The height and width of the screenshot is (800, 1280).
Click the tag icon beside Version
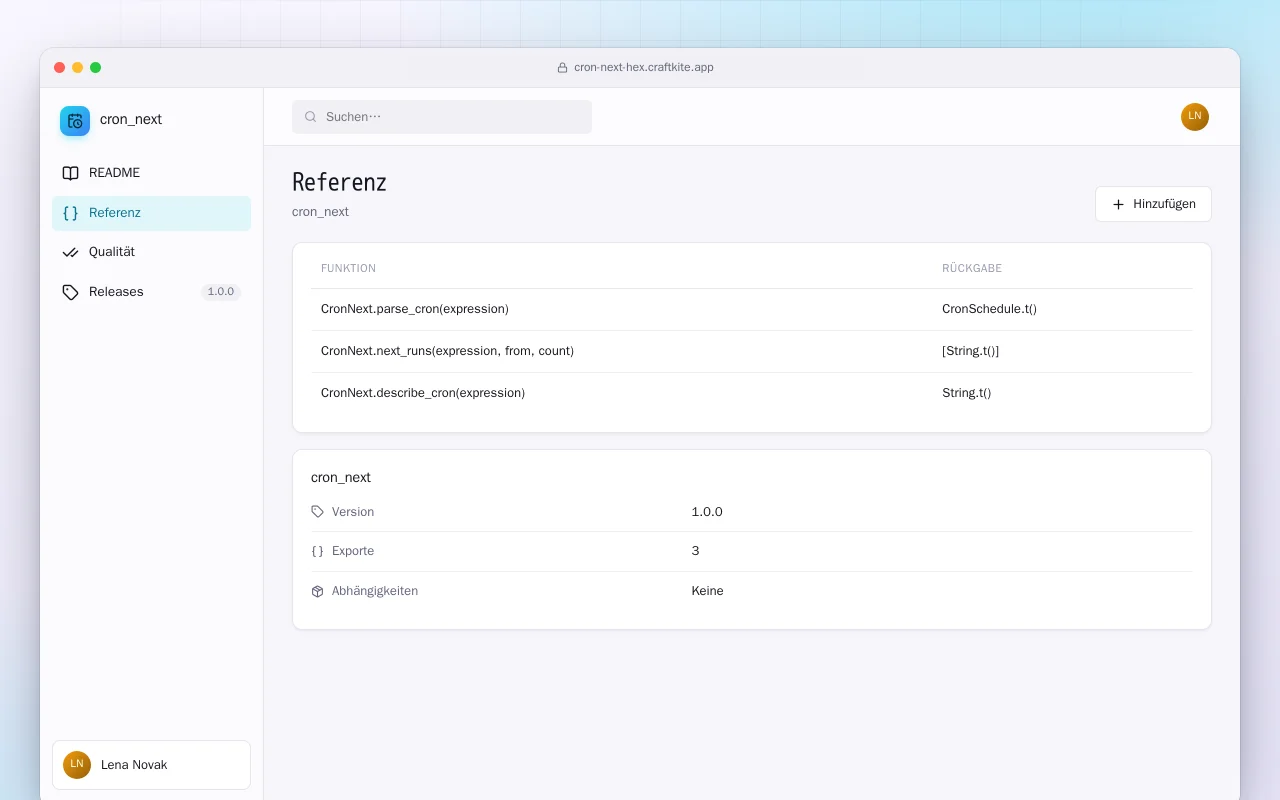[x=318, y=512]
